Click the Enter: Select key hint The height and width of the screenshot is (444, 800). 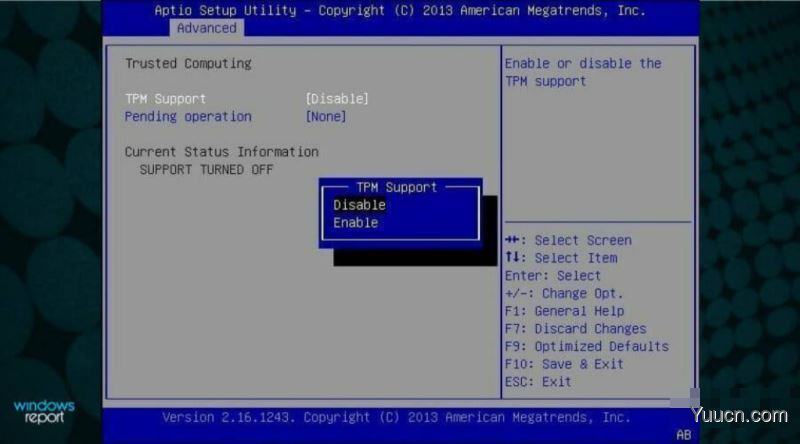[x=553, y=276]
